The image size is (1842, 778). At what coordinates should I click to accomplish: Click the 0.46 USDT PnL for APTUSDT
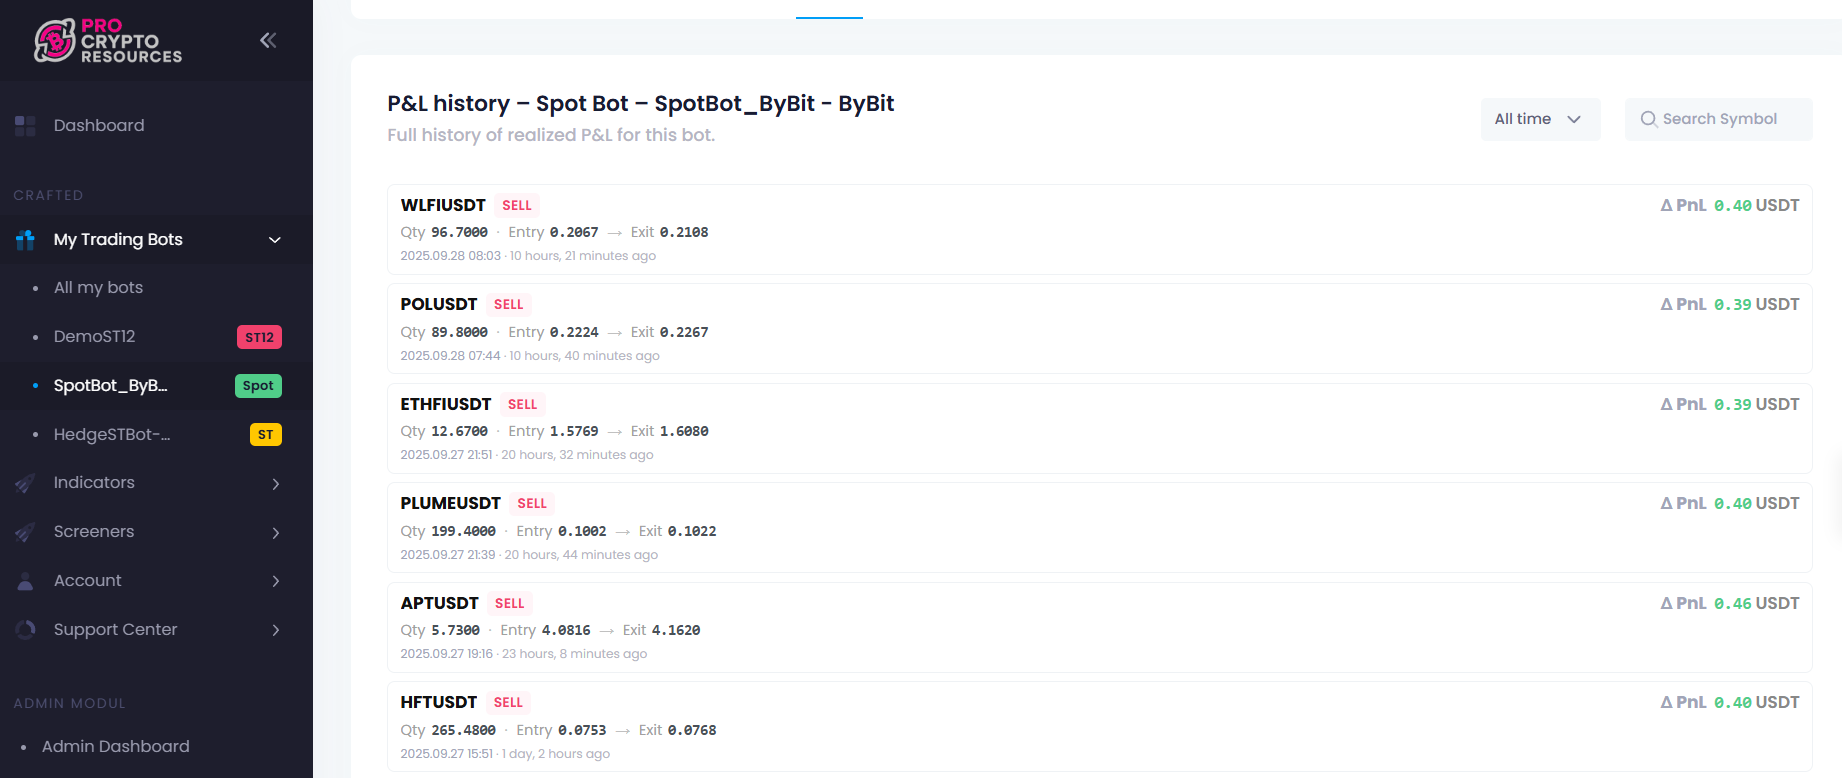pos(1756,603)
